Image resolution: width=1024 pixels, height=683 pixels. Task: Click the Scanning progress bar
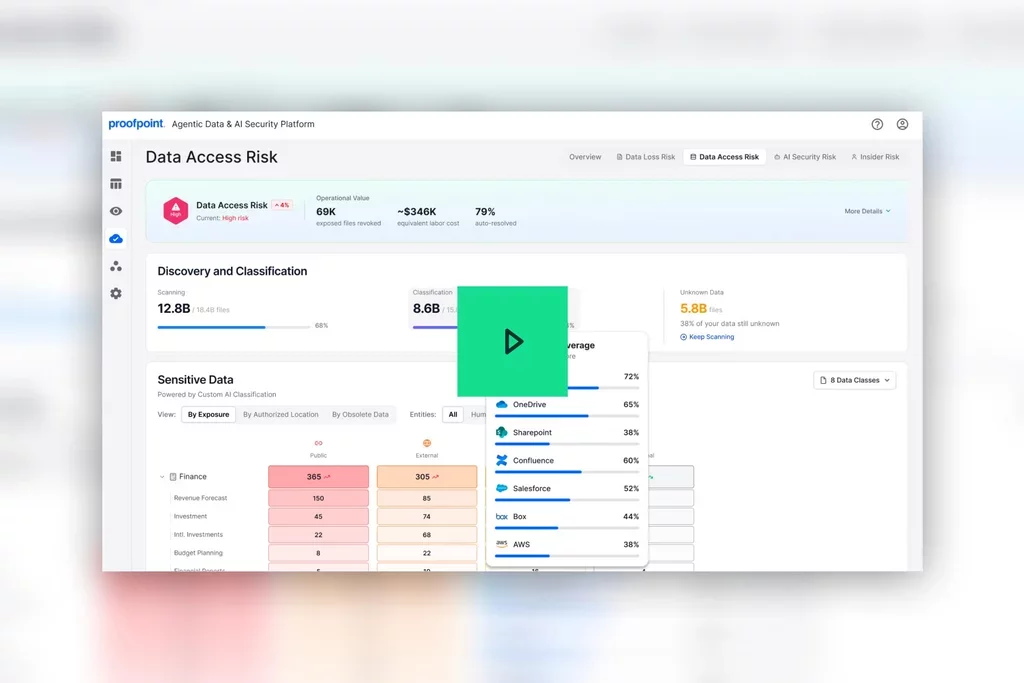[233, 326]
